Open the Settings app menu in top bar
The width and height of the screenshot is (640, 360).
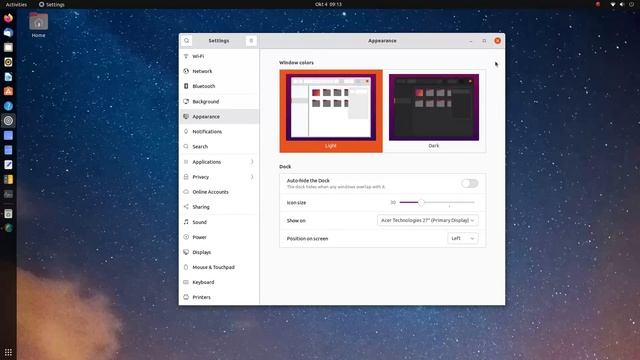[51, 4]
